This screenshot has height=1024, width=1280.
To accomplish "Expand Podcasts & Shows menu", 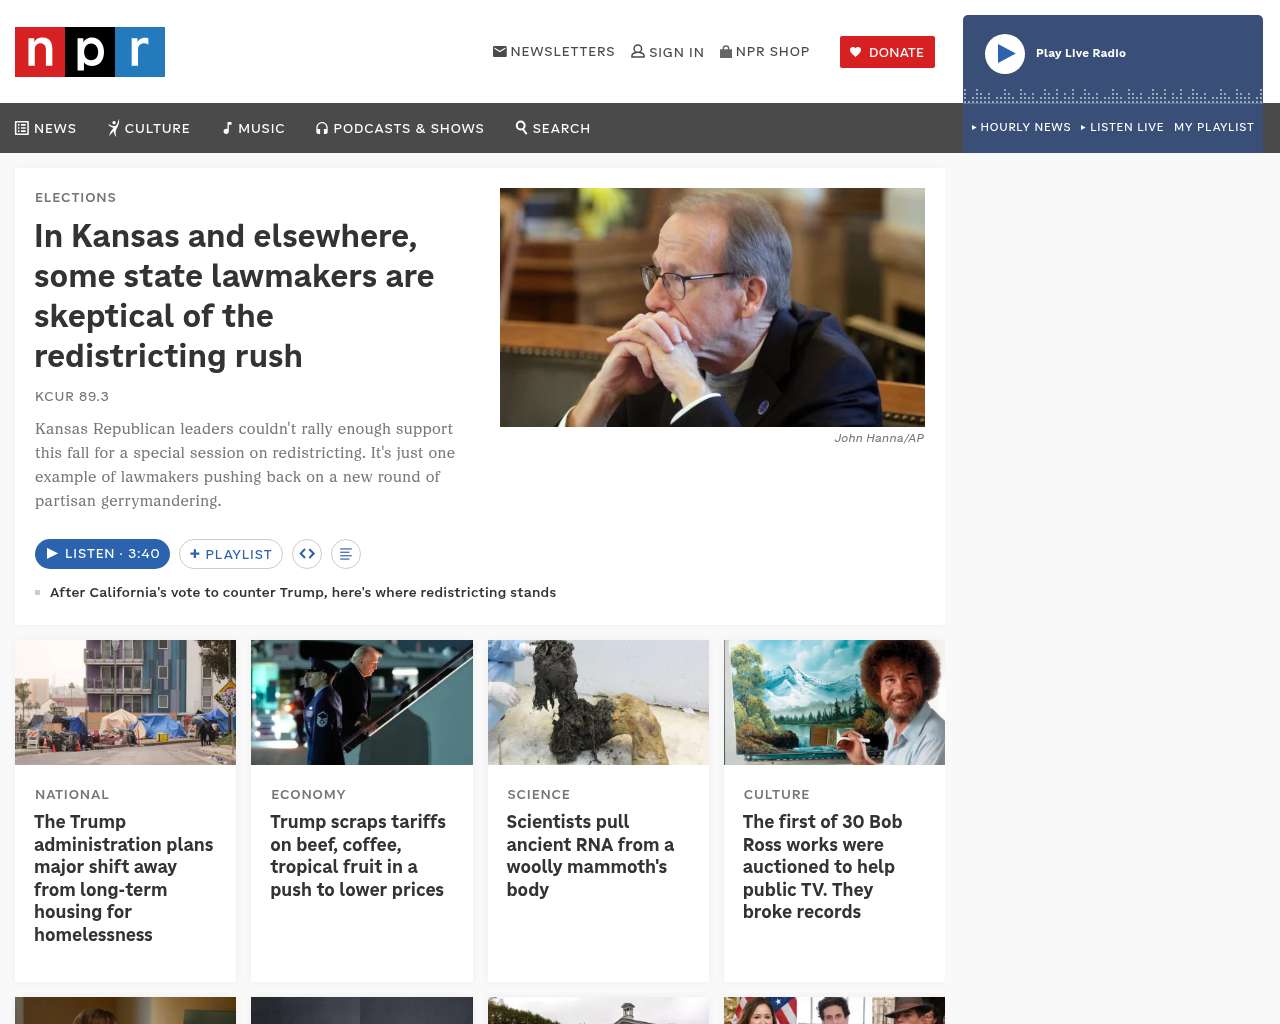I will [400, 128].
